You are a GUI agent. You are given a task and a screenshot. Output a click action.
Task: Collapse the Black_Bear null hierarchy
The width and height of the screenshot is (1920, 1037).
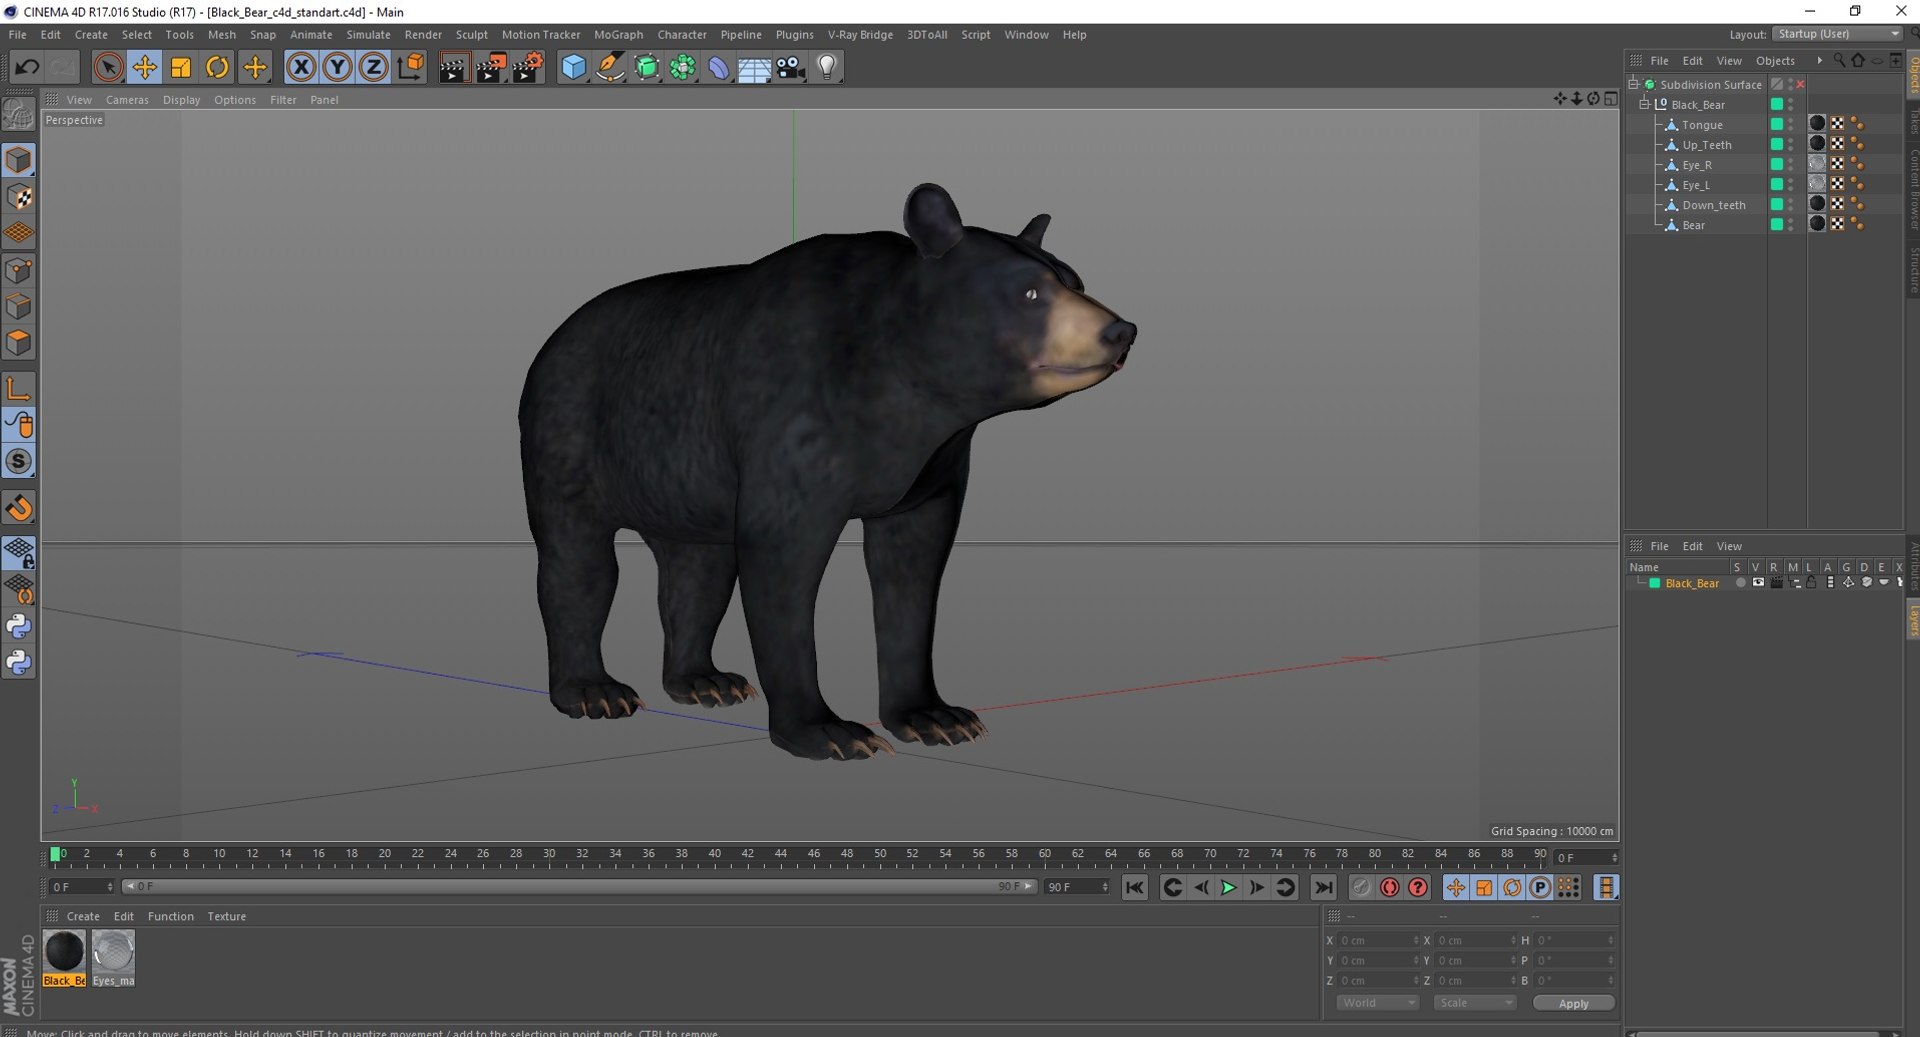1645,104
